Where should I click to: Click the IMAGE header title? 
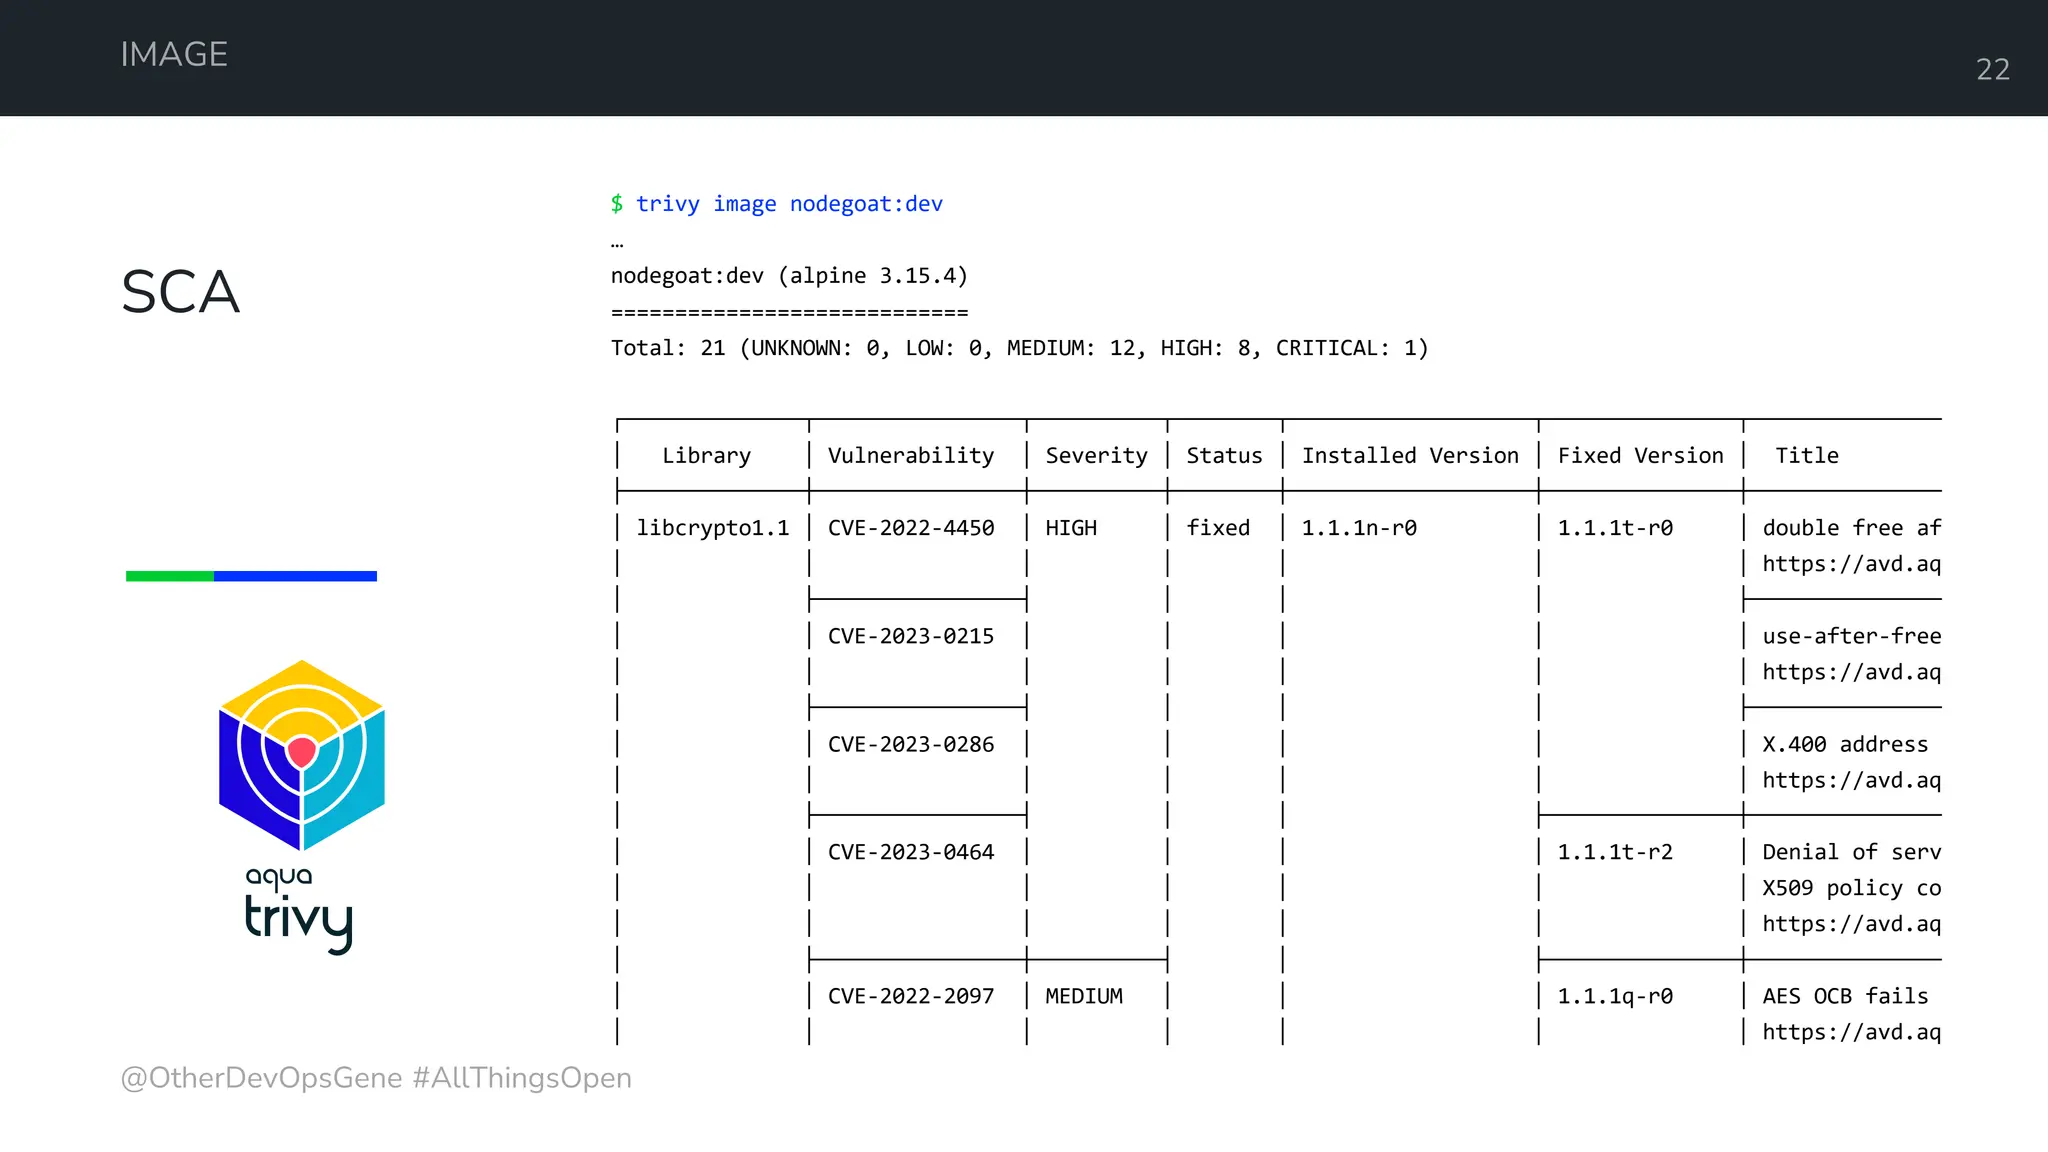(x=174, y=54)
